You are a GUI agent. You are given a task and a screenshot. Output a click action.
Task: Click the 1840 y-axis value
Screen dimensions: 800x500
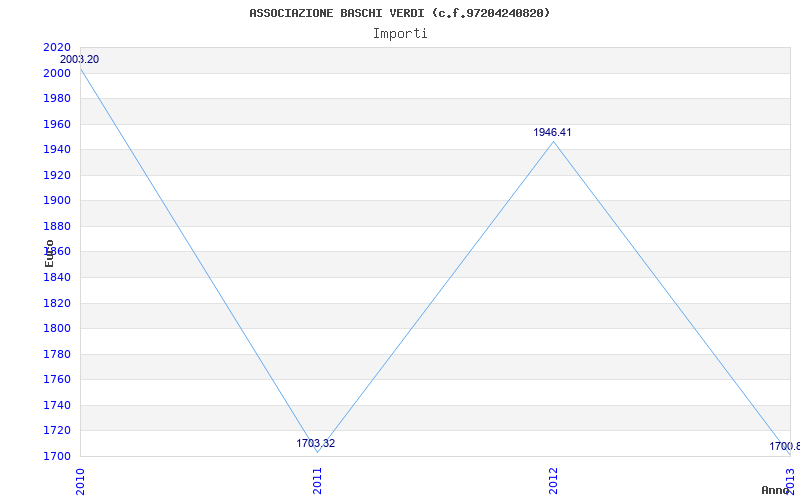(57, 278)
